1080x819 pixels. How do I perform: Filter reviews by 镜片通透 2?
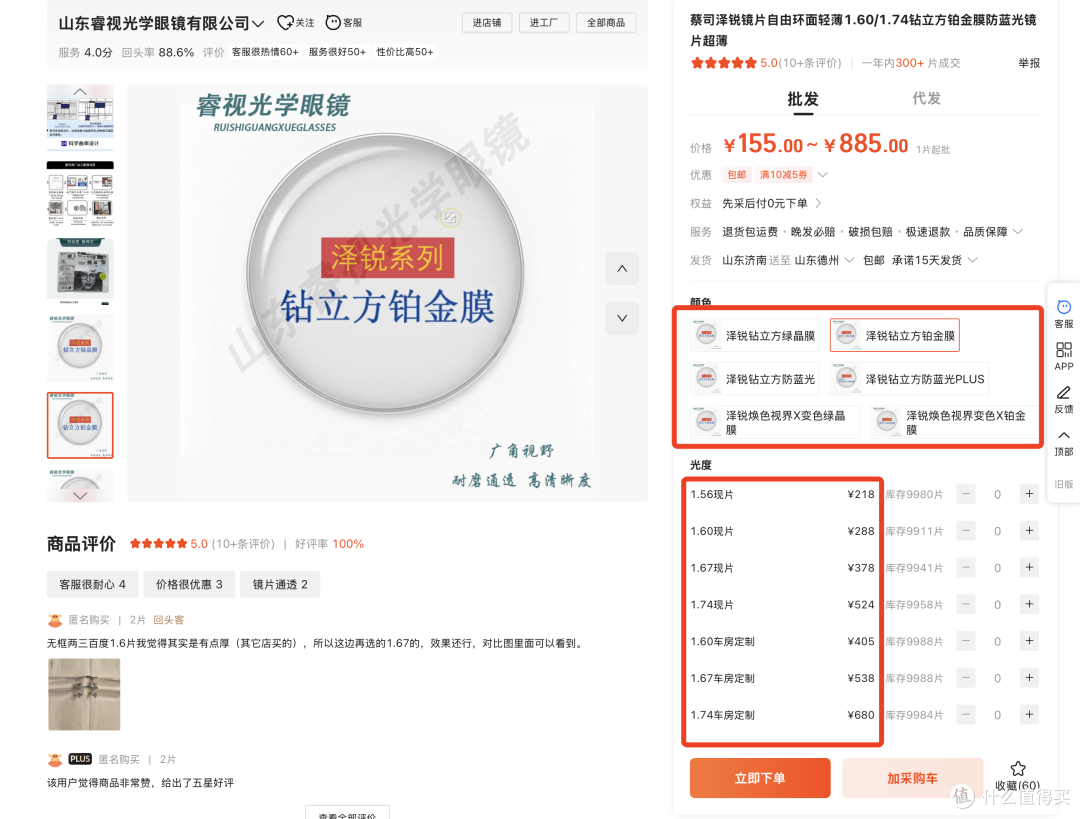click(280, 584)
